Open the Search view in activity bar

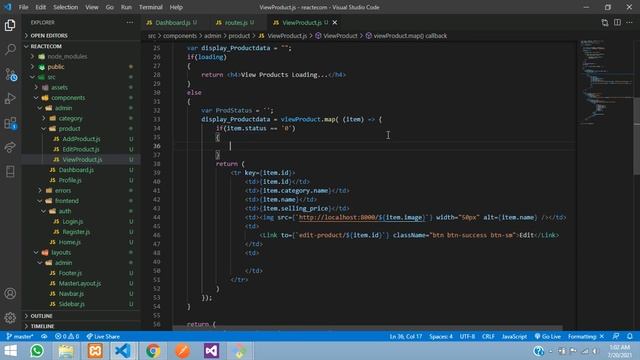[x=10, y=49]
